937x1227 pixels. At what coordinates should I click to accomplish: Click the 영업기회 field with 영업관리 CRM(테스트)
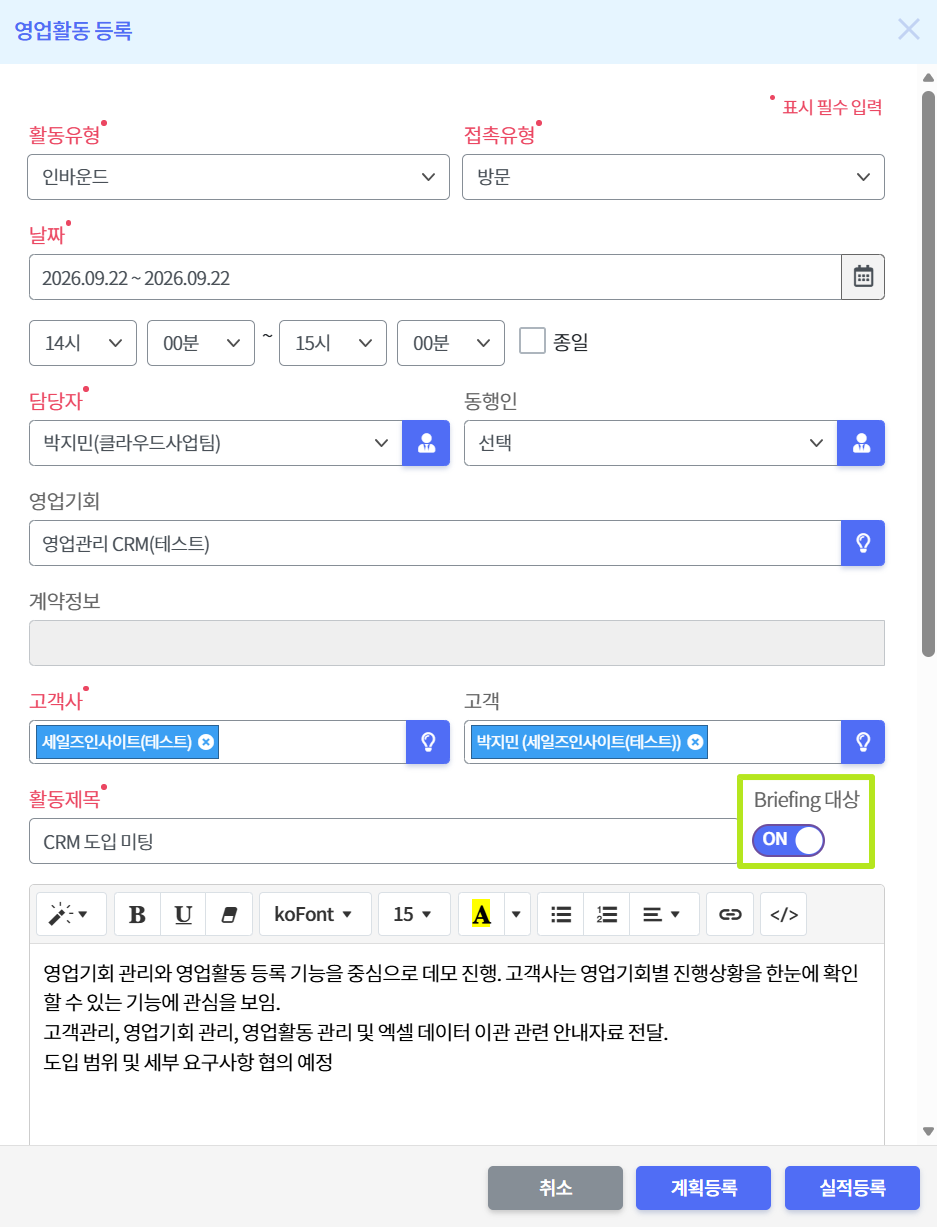pyautogui.click(x=435, y=543)
